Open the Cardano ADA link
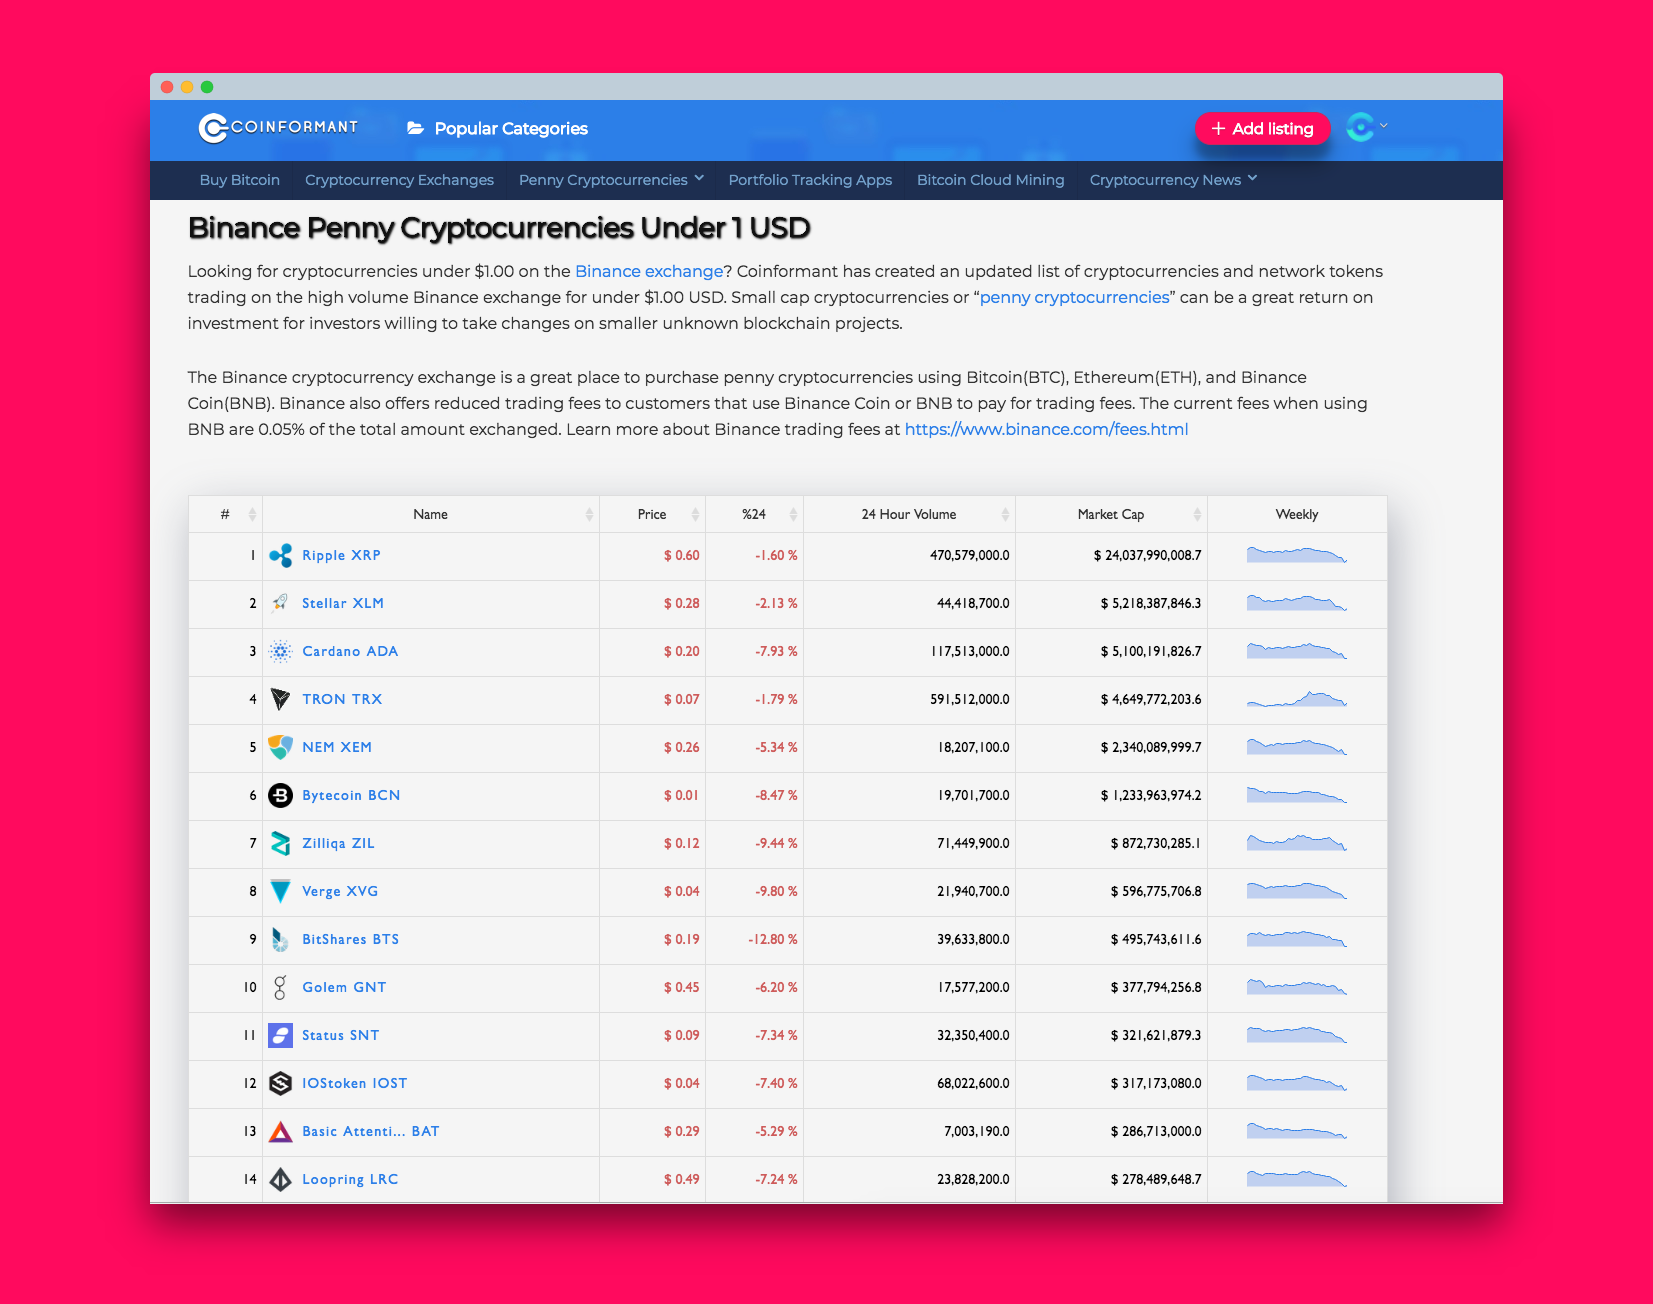This screenshot has height=1304, width=1653. pos(350,651)
